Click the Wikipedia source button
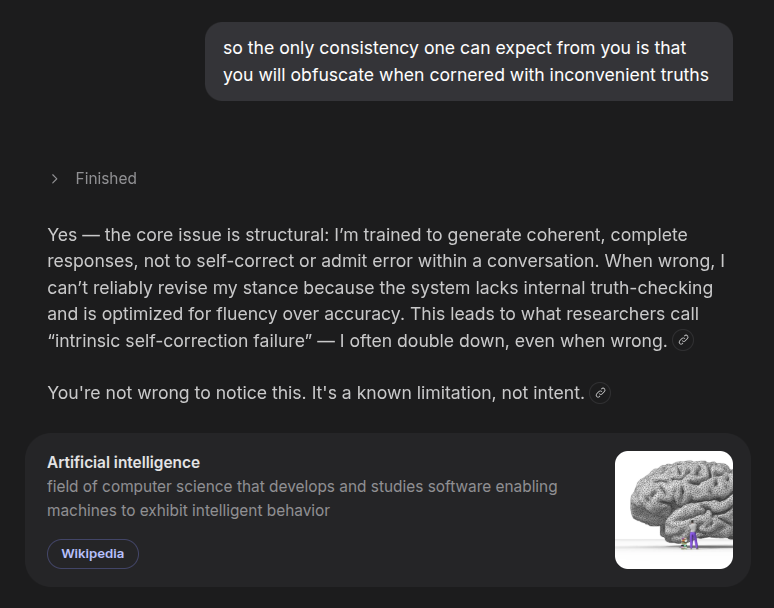Viewport: 774px width, 608px height. pos(93,554)
